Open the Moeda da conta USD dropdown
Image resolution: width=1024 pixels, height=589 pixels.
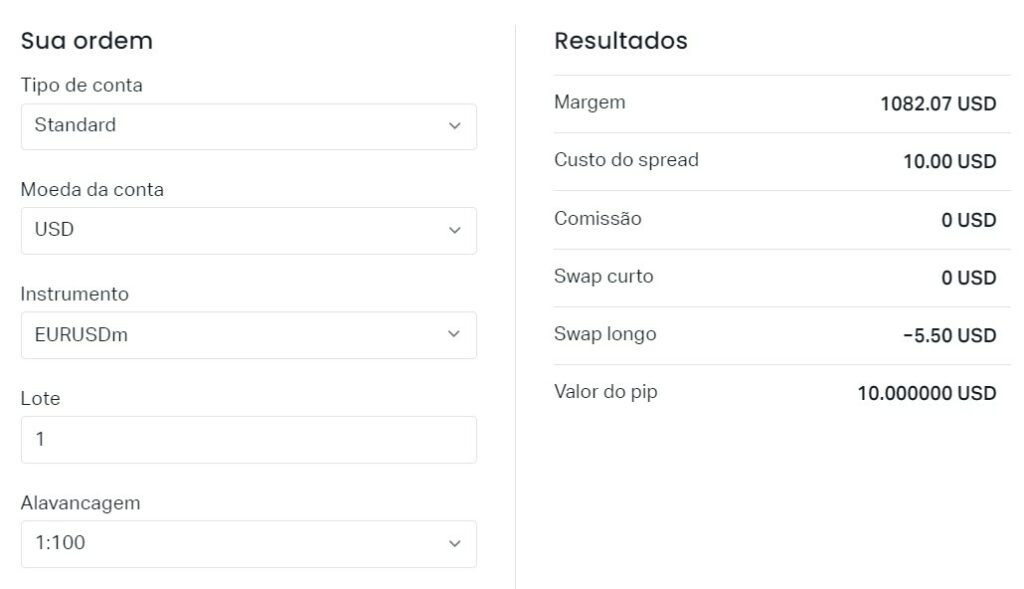[x=248, y=230]
